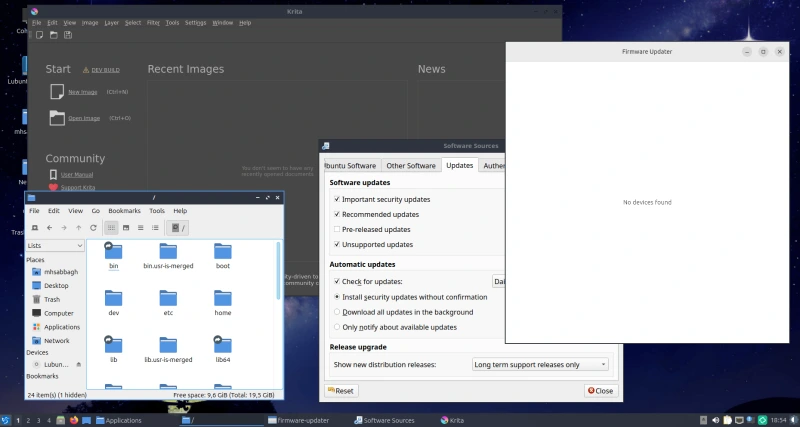The width and height of the screenshot is (800, 427).
Task: Go up to the parent folder in file manager
Action: coord(79,228)
